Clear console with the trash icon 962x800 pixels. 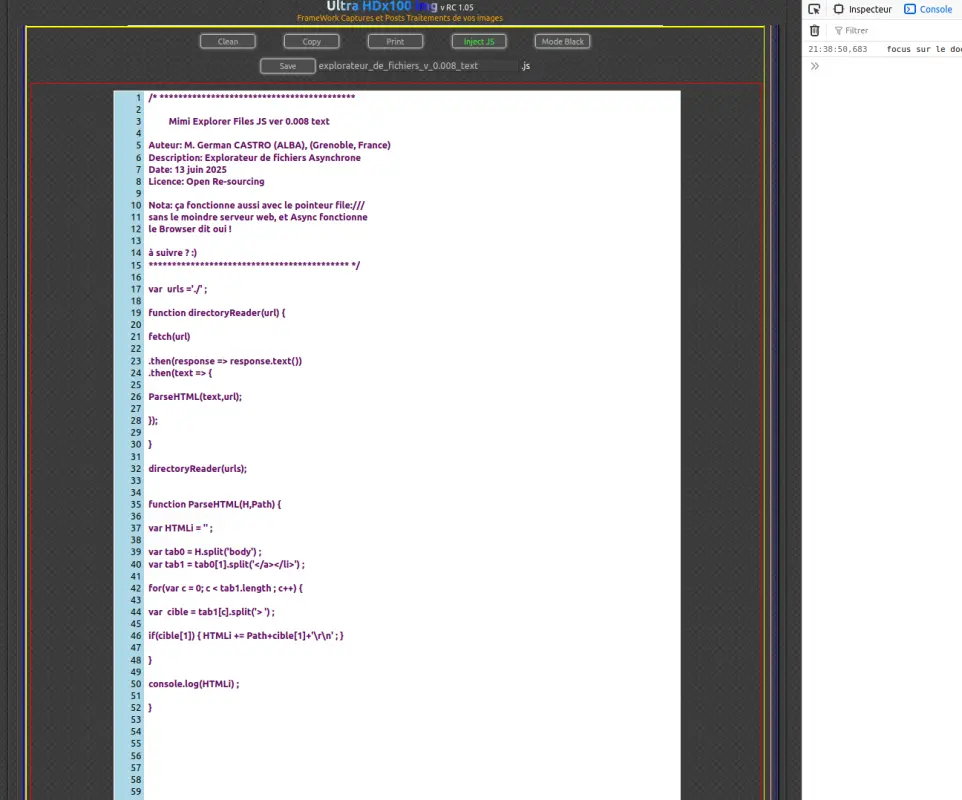click(814, 30)
